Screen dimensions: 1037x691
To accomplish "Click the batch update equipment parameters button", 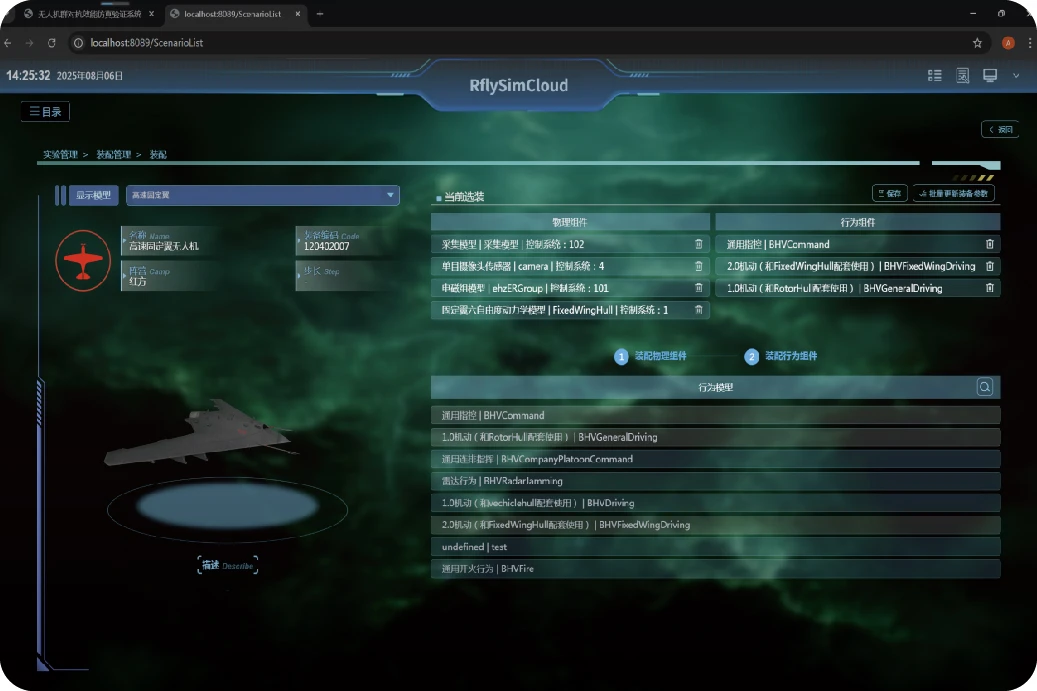I will [953, 193].
